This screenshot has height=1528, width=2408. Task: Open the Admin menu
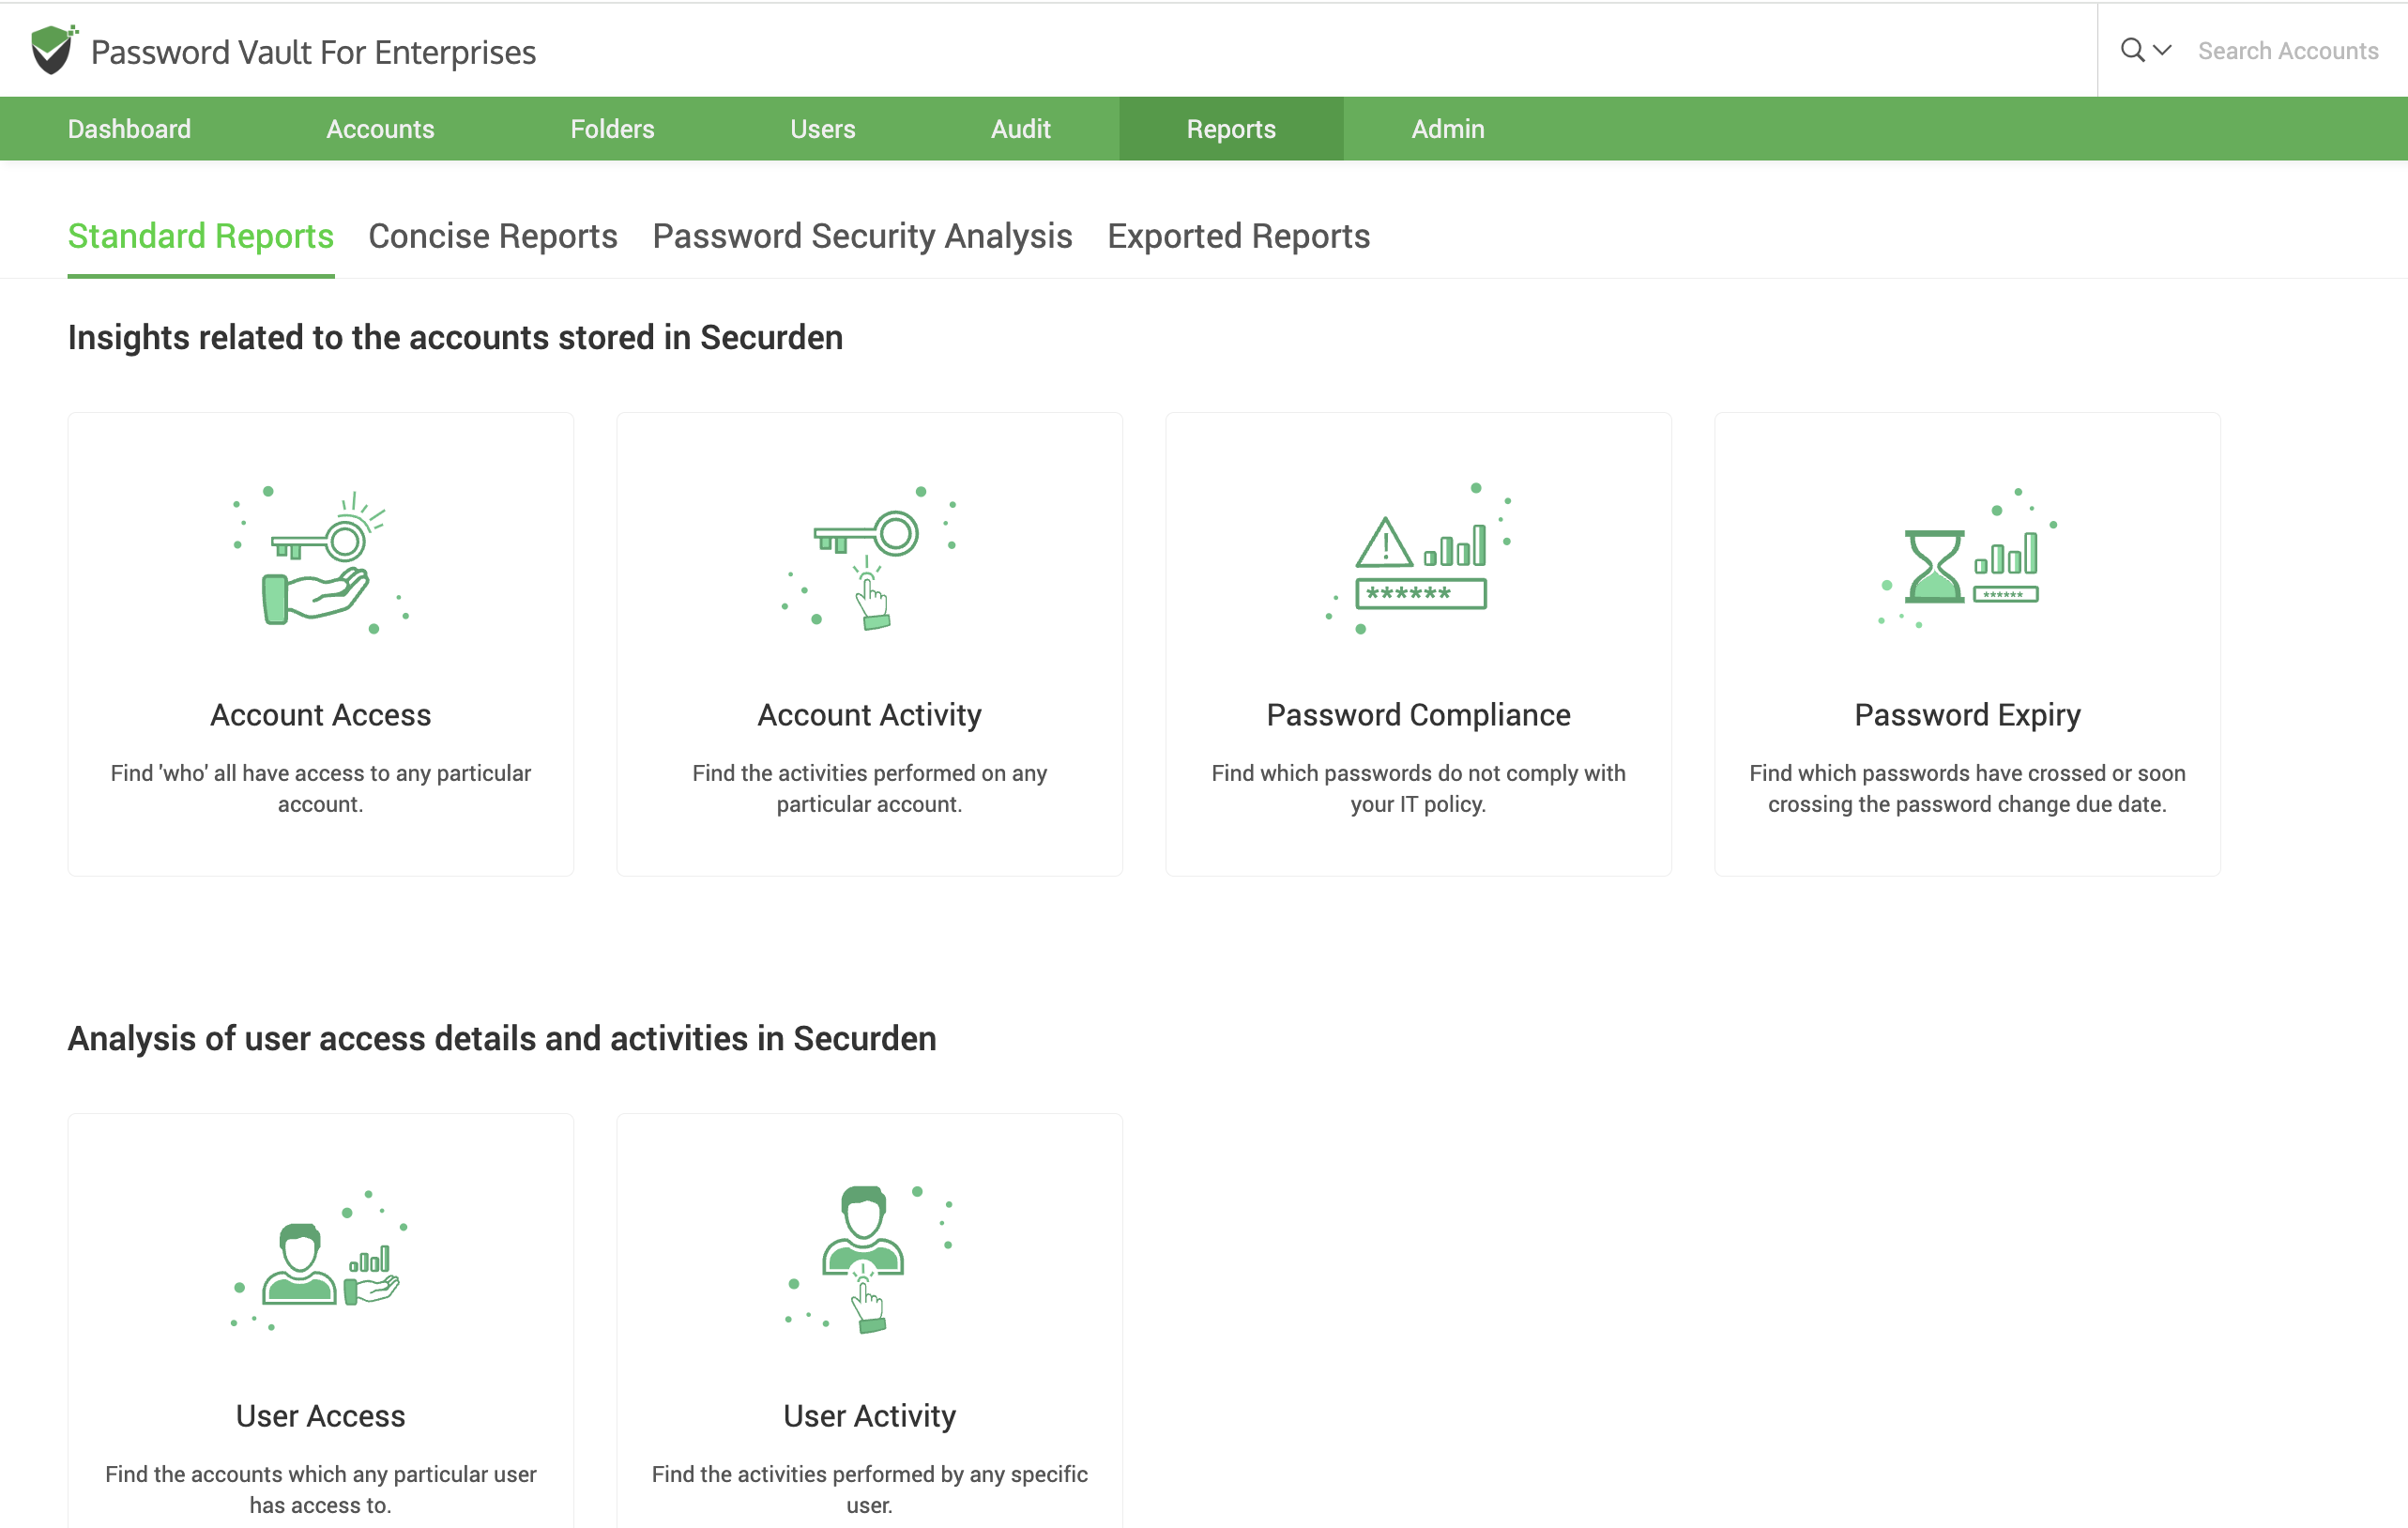pyautogui.click(x=1447, y=128)
